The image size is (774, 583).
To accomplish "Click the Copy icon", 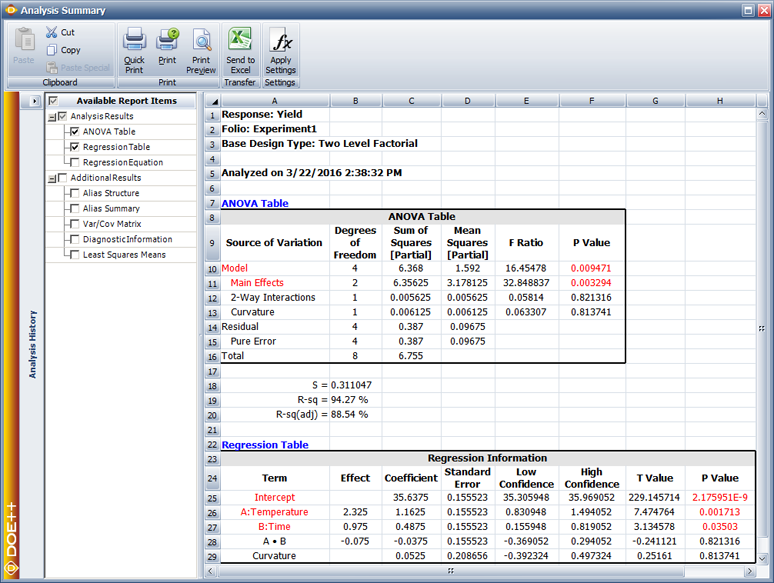I will tap(51, 50).
